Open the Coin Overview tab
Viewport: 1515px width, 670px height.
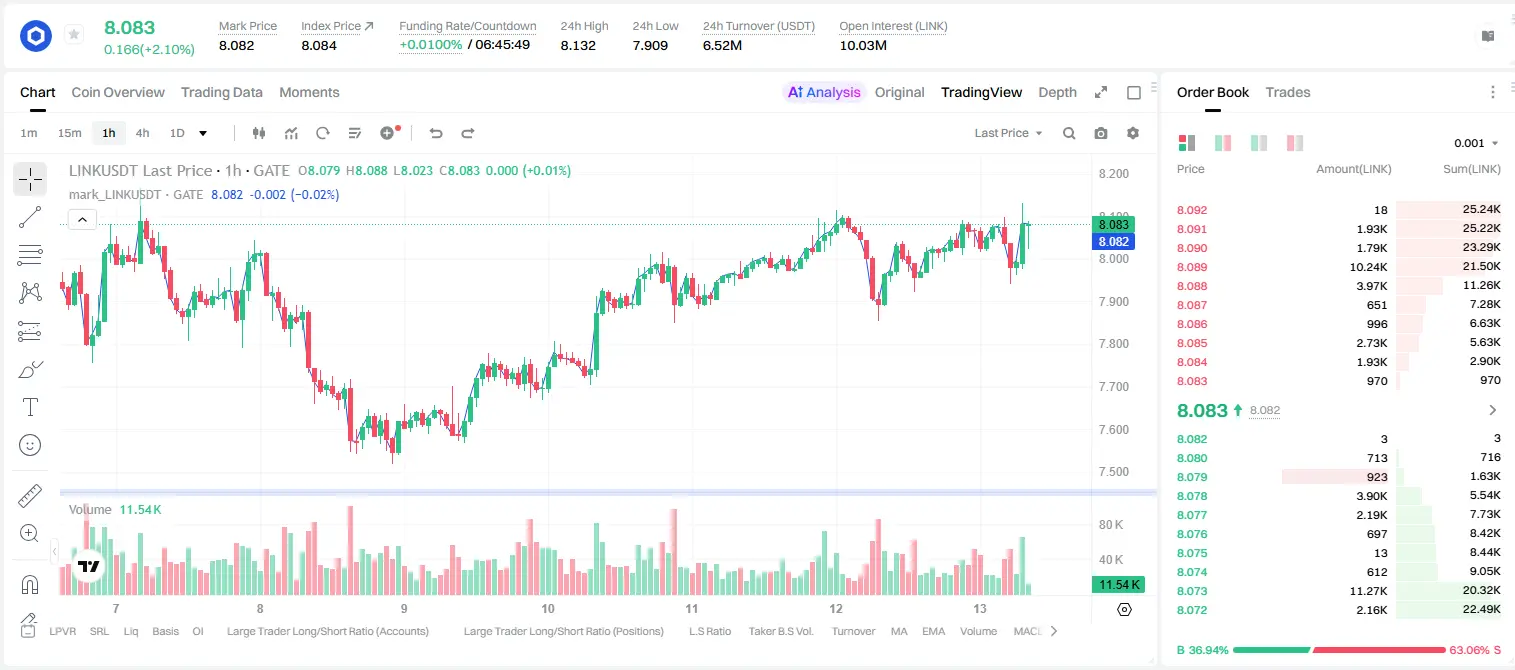tap(118, 92)
